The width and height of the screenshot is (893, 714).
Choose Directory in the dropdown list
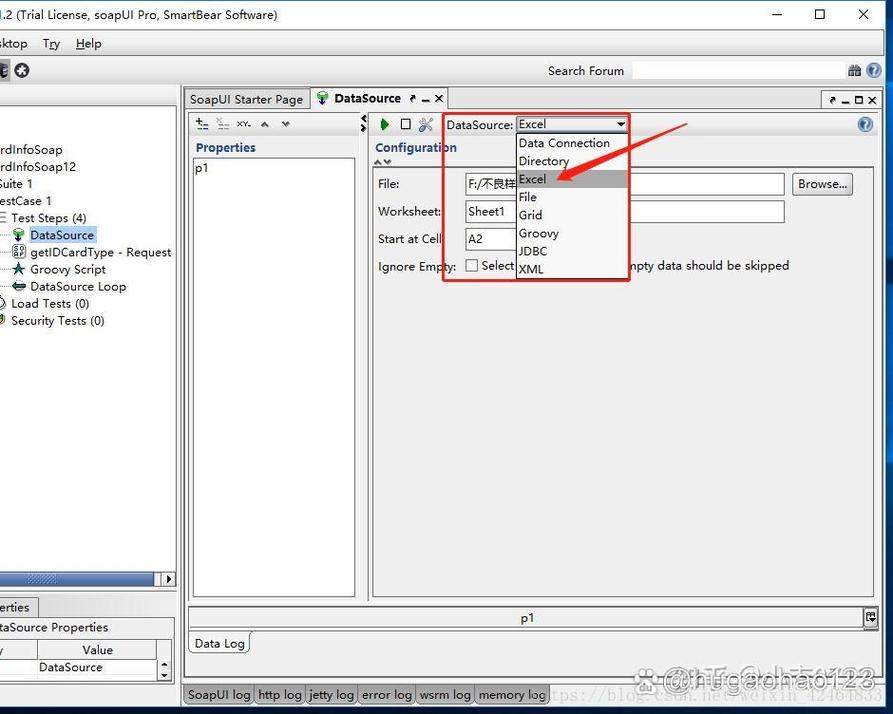[572, 161]
